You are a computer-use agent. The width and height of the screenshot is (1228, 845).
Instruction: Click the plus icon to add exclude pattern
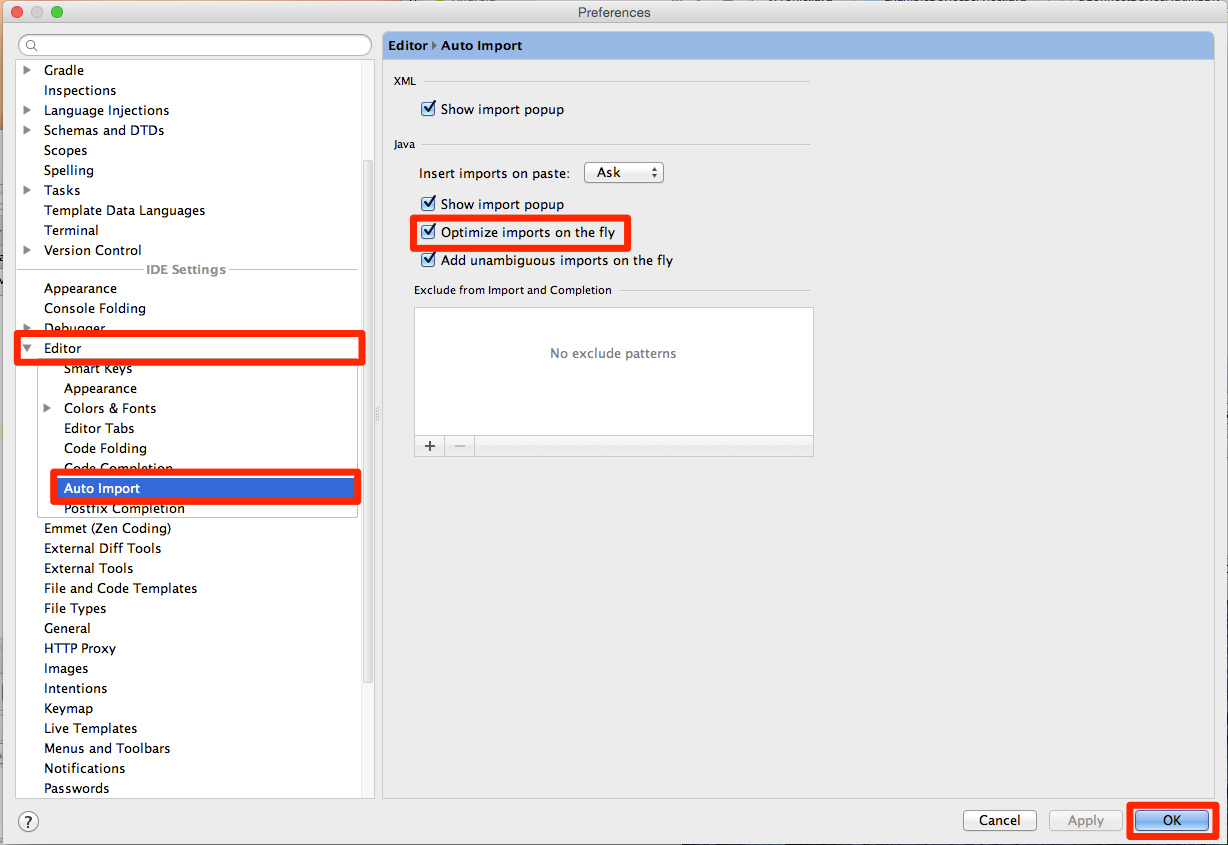click(x=430, y=446)
